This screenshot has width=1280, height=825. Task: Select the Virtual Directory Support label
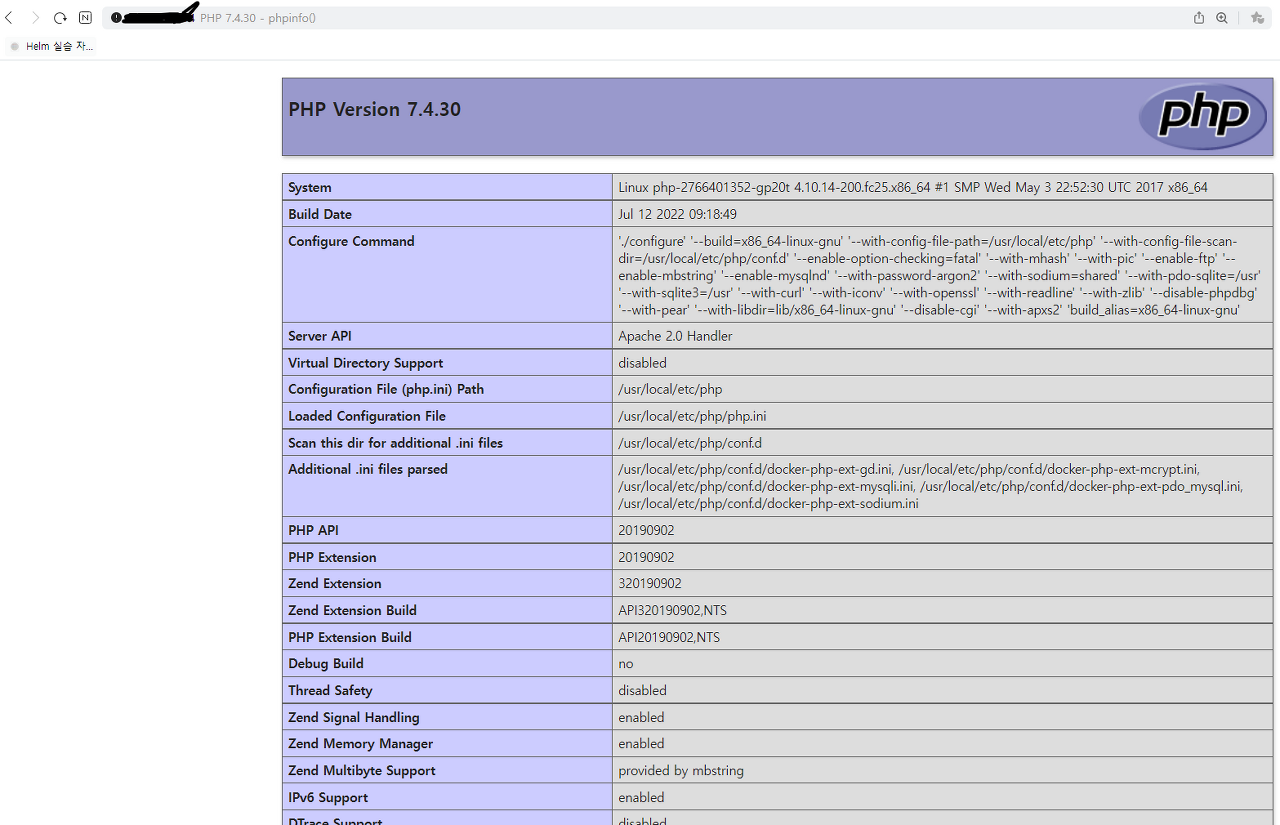(x=366, y=363)
